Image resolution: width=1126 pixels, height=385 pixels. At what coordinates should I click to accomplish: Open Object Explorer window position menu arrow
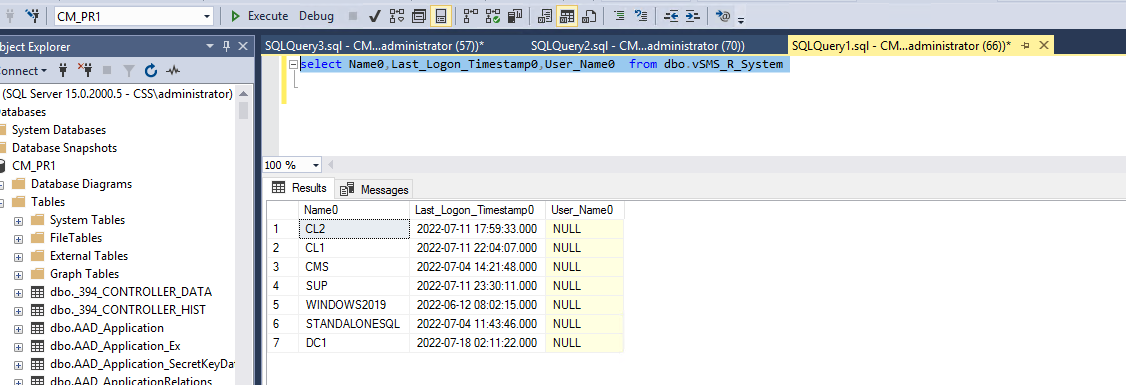210,46
